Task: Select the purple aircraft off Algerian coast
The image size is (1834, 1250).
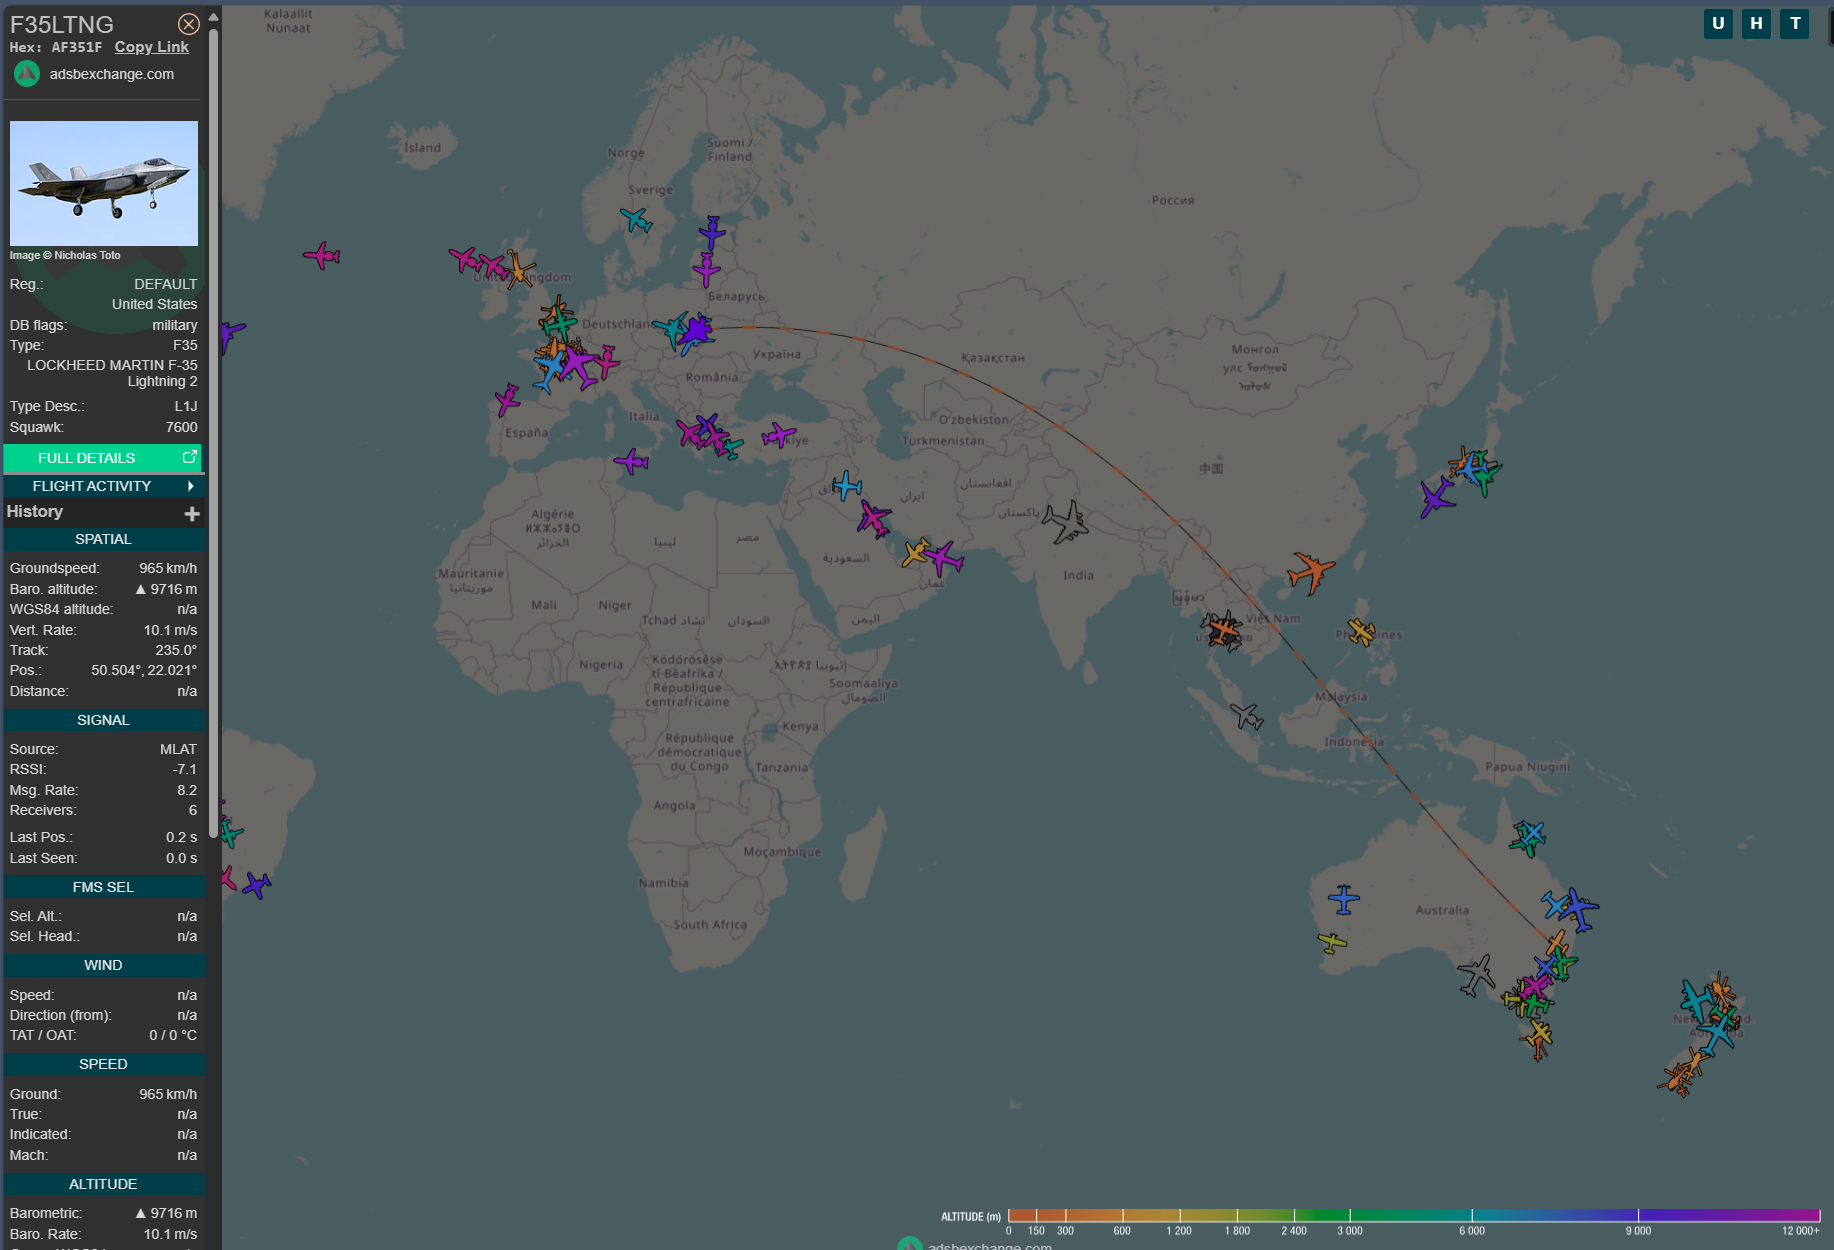Action: pyautogui.click(x=631, y=461)
